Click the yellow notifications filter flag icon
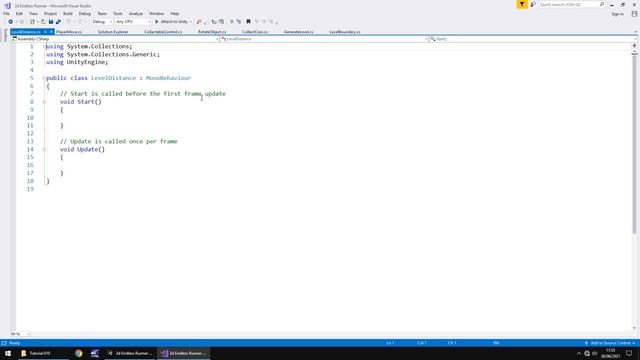640x360 pixels. point(522,4)
